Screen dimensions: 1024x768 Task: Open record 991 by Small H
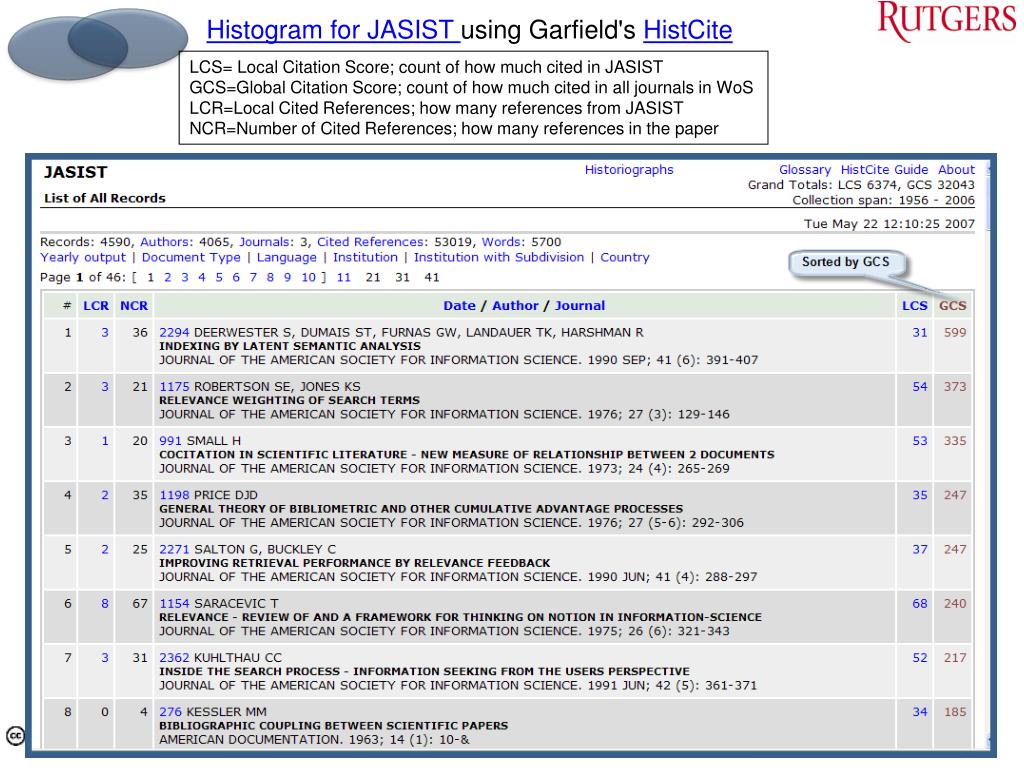[x=170, y=441]
